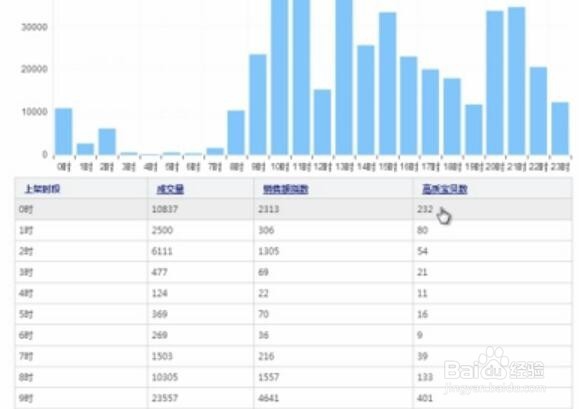Click the chart bar above the 9时 label
The image size is (579, 409).
tap(258, 104)
